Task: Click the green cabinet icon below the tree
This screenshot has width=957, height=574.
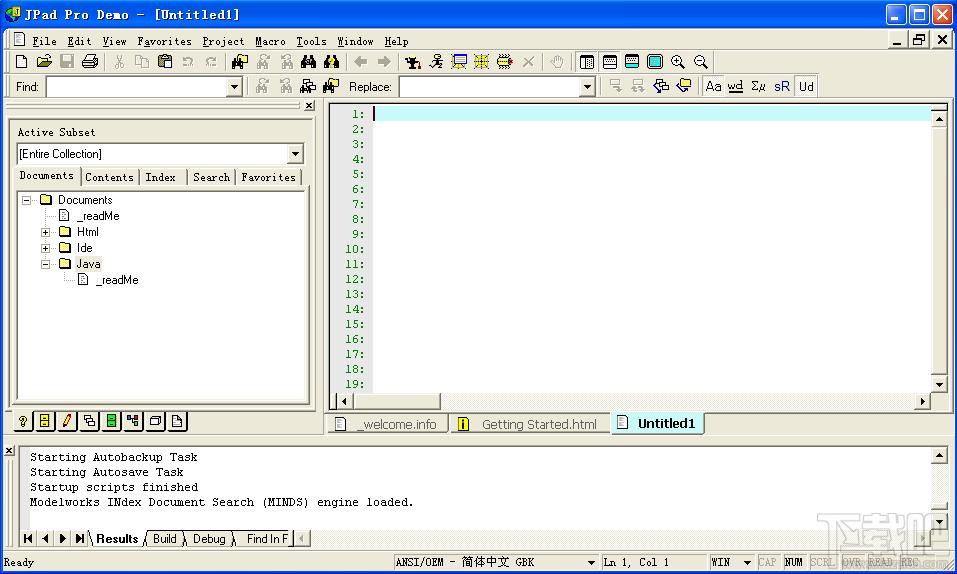Action: point(111,421)
